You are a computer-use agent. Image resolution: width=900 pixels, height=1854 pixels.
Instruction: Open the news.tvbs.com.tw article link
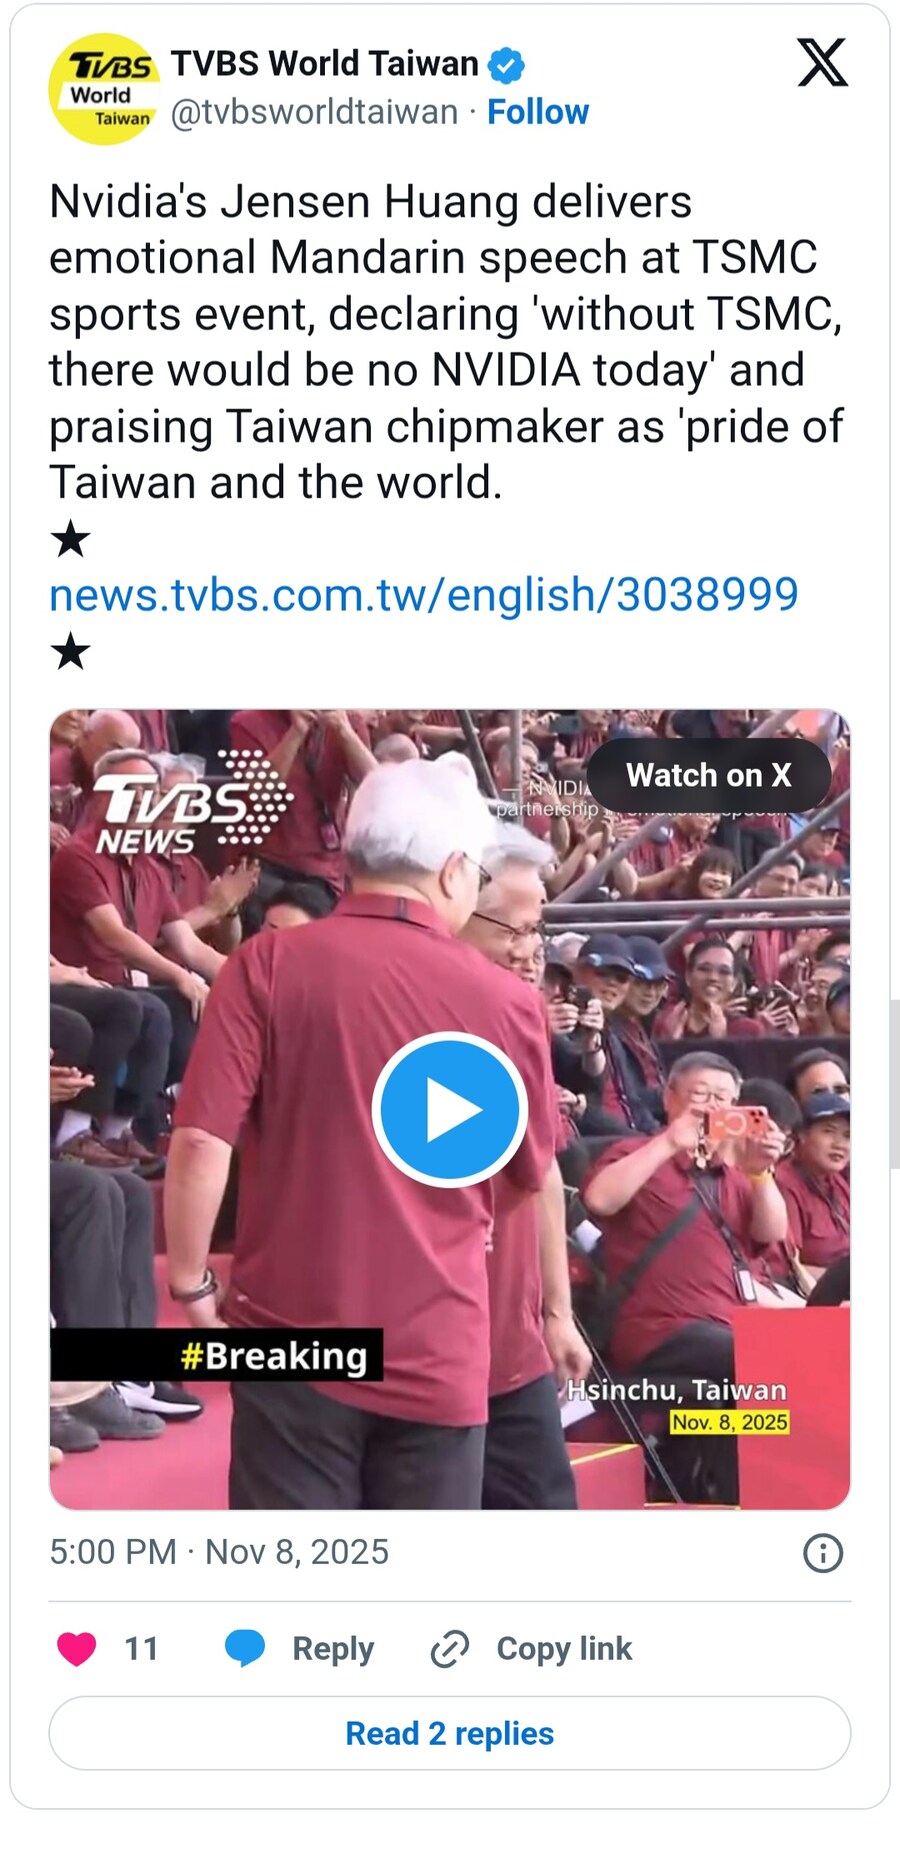pos(424,595)
